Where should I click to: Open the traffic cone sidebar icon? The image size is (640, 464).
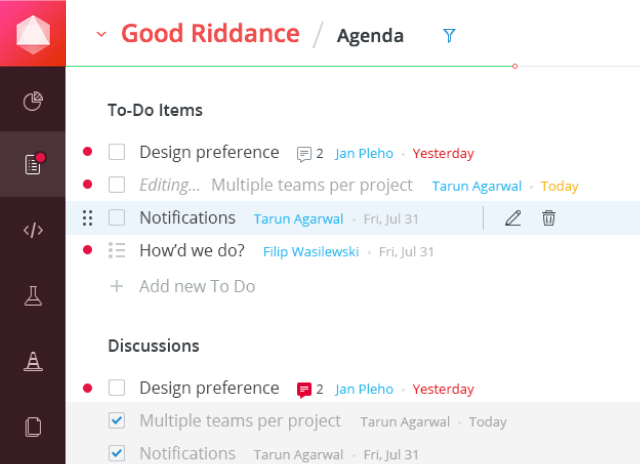pyautogui.click(x=33, y=361)
